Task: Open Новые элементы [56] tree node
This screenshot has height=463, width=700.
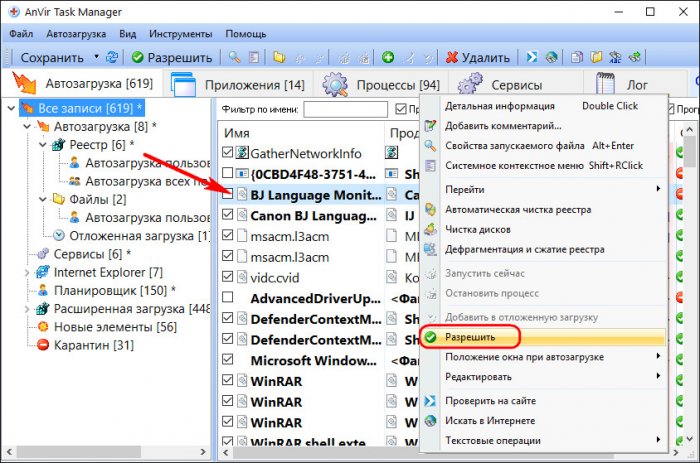Action: 115,327
